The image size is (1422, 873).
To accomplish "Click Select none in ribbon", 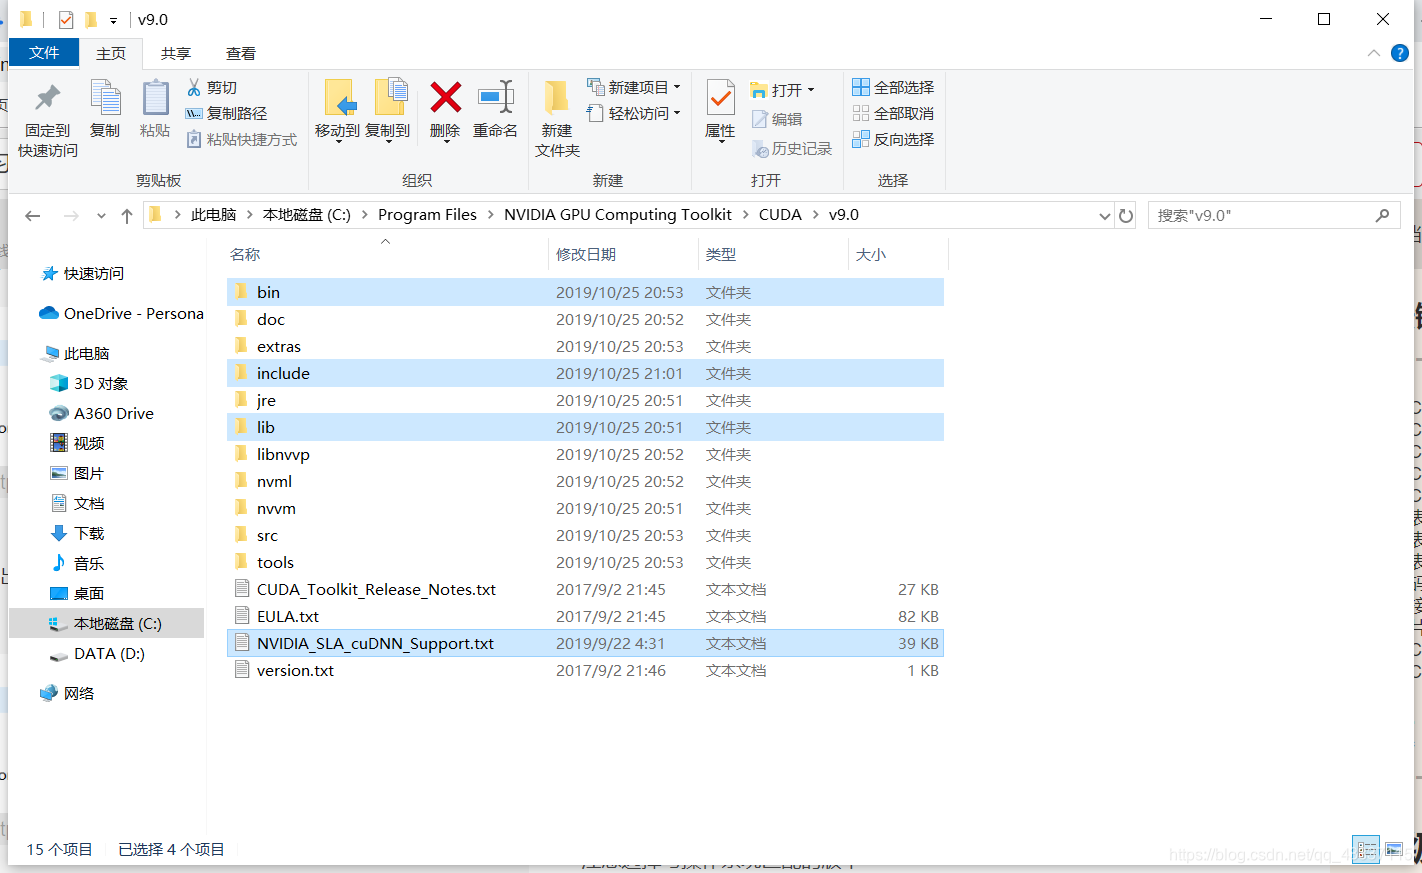I will tap(893, 114).
